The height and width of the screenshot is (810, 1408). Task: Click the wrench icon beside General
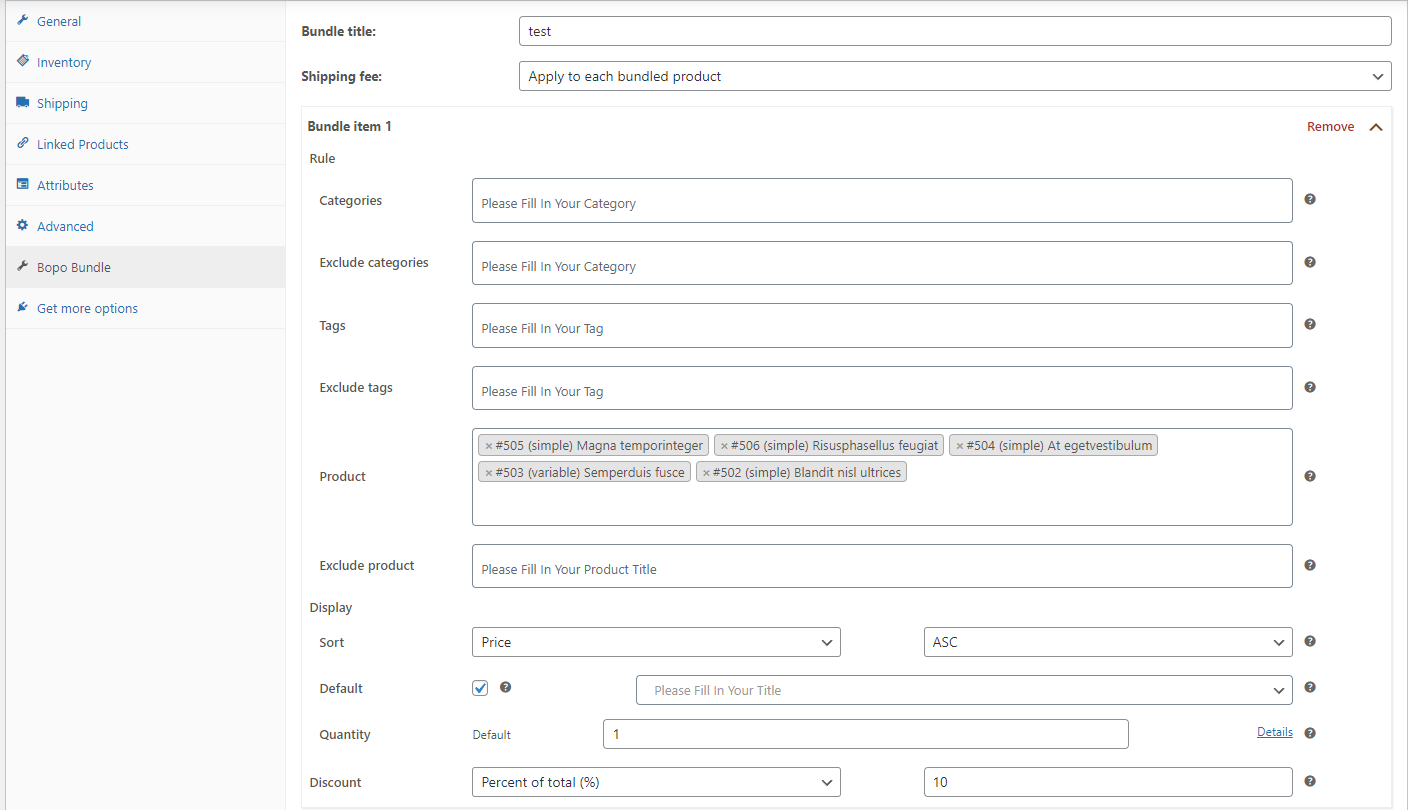click(x=23, y=20)
